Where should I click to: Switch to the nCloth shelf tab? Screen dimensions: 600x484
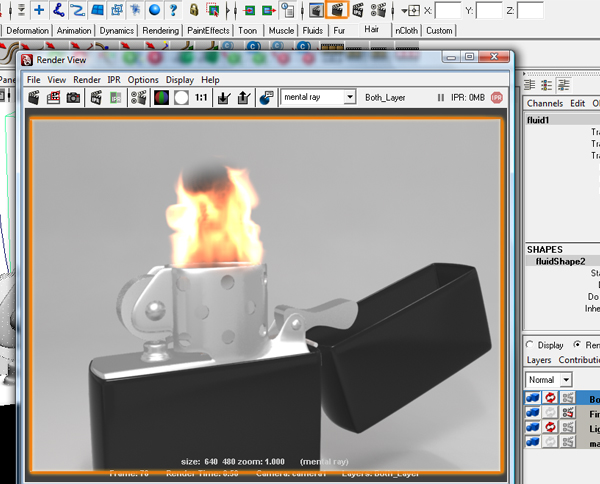pyautogui.click(x=406, y=30)
